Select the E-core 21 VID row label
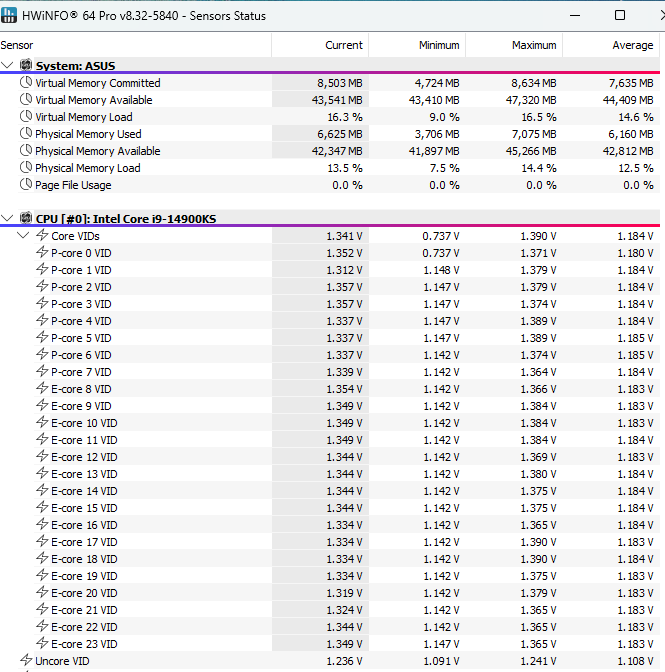Image resolution: width=665 pixels, height=672 pixels. [84, 610]
